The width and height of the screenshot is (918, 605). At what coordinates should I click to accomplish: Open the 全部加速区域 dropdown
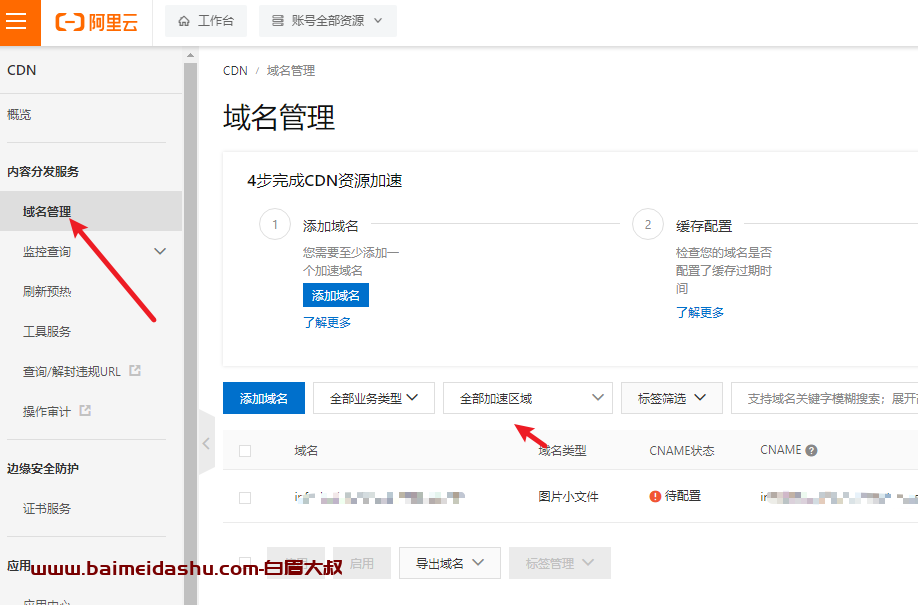(527, 398)
